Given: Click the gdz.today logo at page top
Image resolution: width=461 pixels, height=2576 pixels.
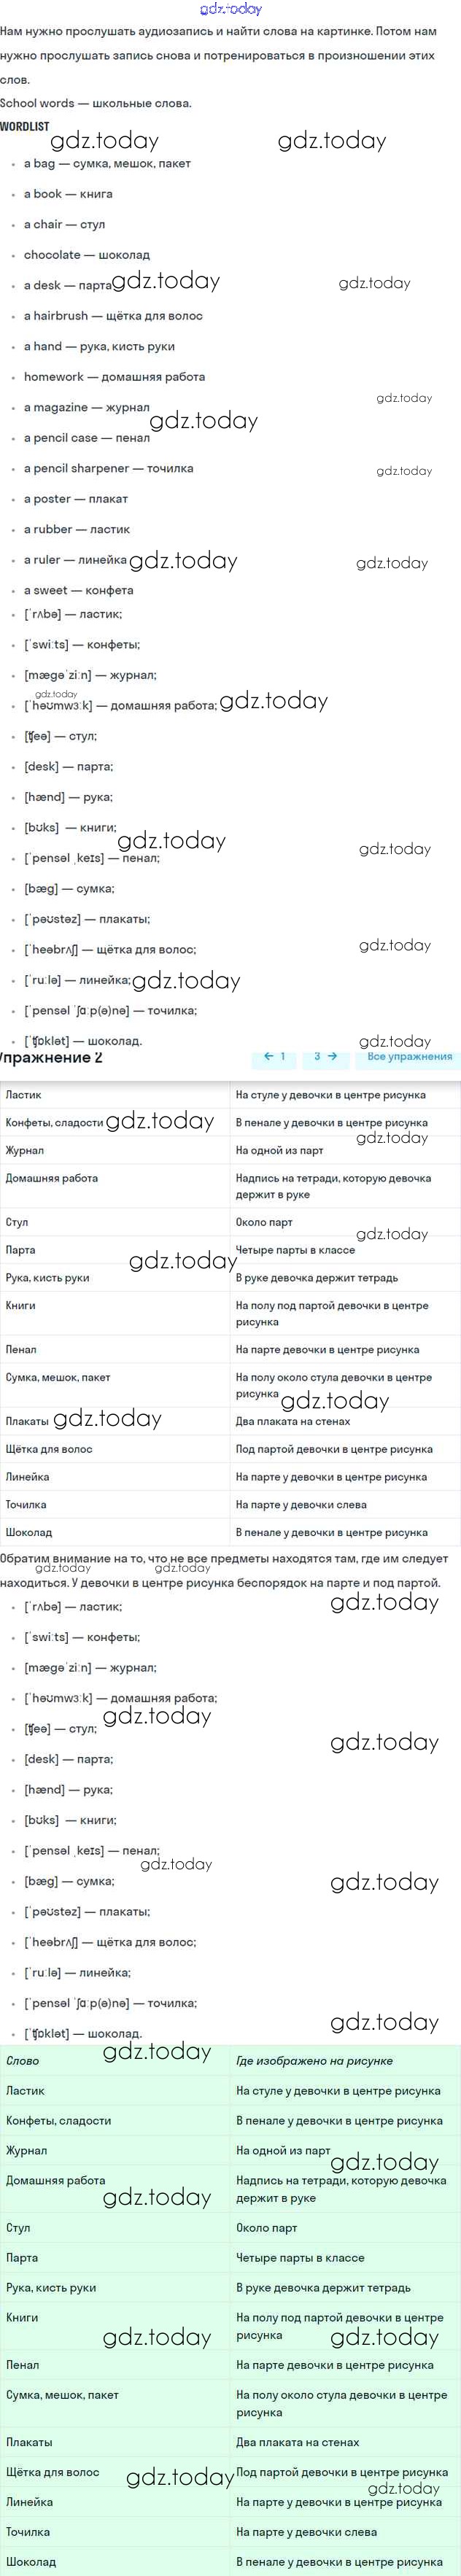Looking at the screenshot, I should coord(230,9).
